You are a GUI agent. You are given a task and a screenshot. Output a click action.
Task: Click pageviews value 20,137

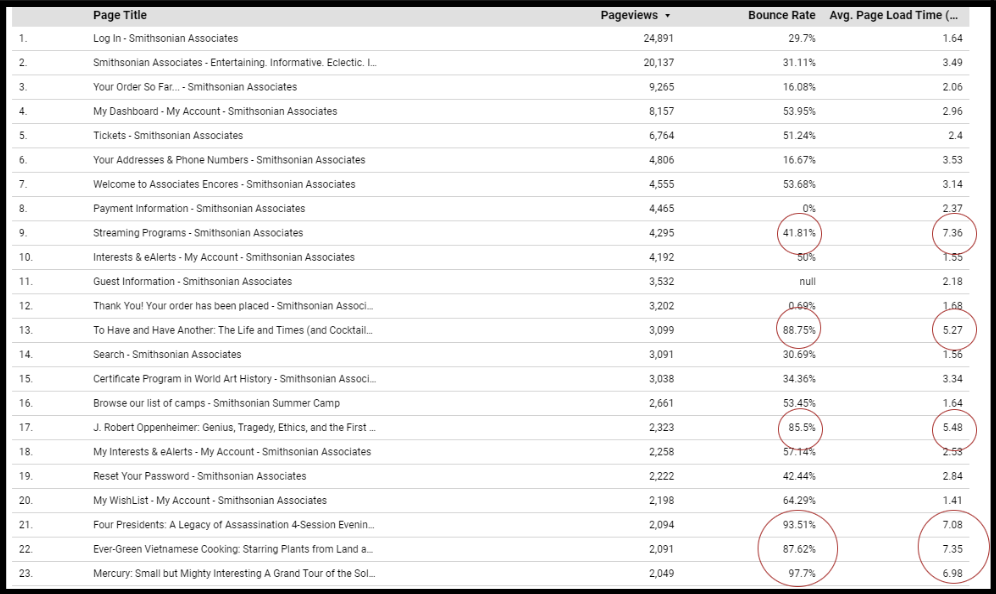coord(658,62)
